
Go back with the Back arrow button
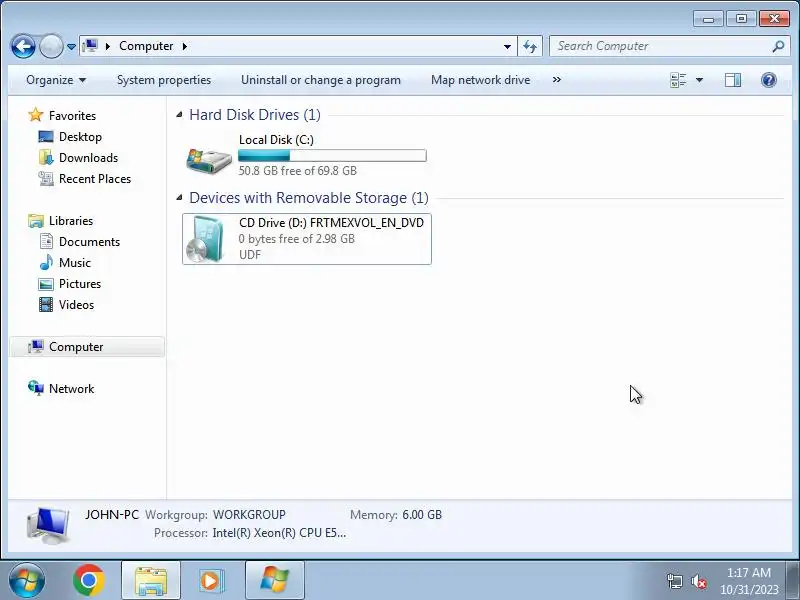coord(23,46)
